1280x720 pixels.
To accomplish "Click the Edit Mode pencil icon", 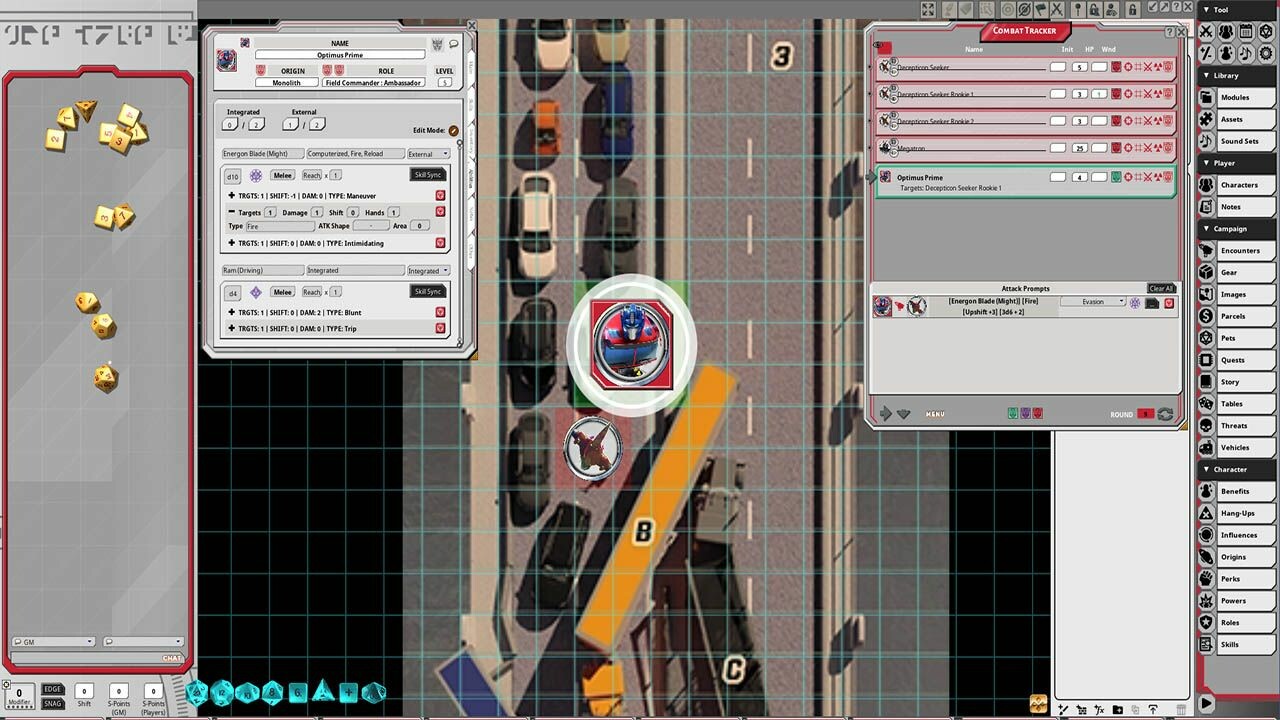I will (453, 131).
